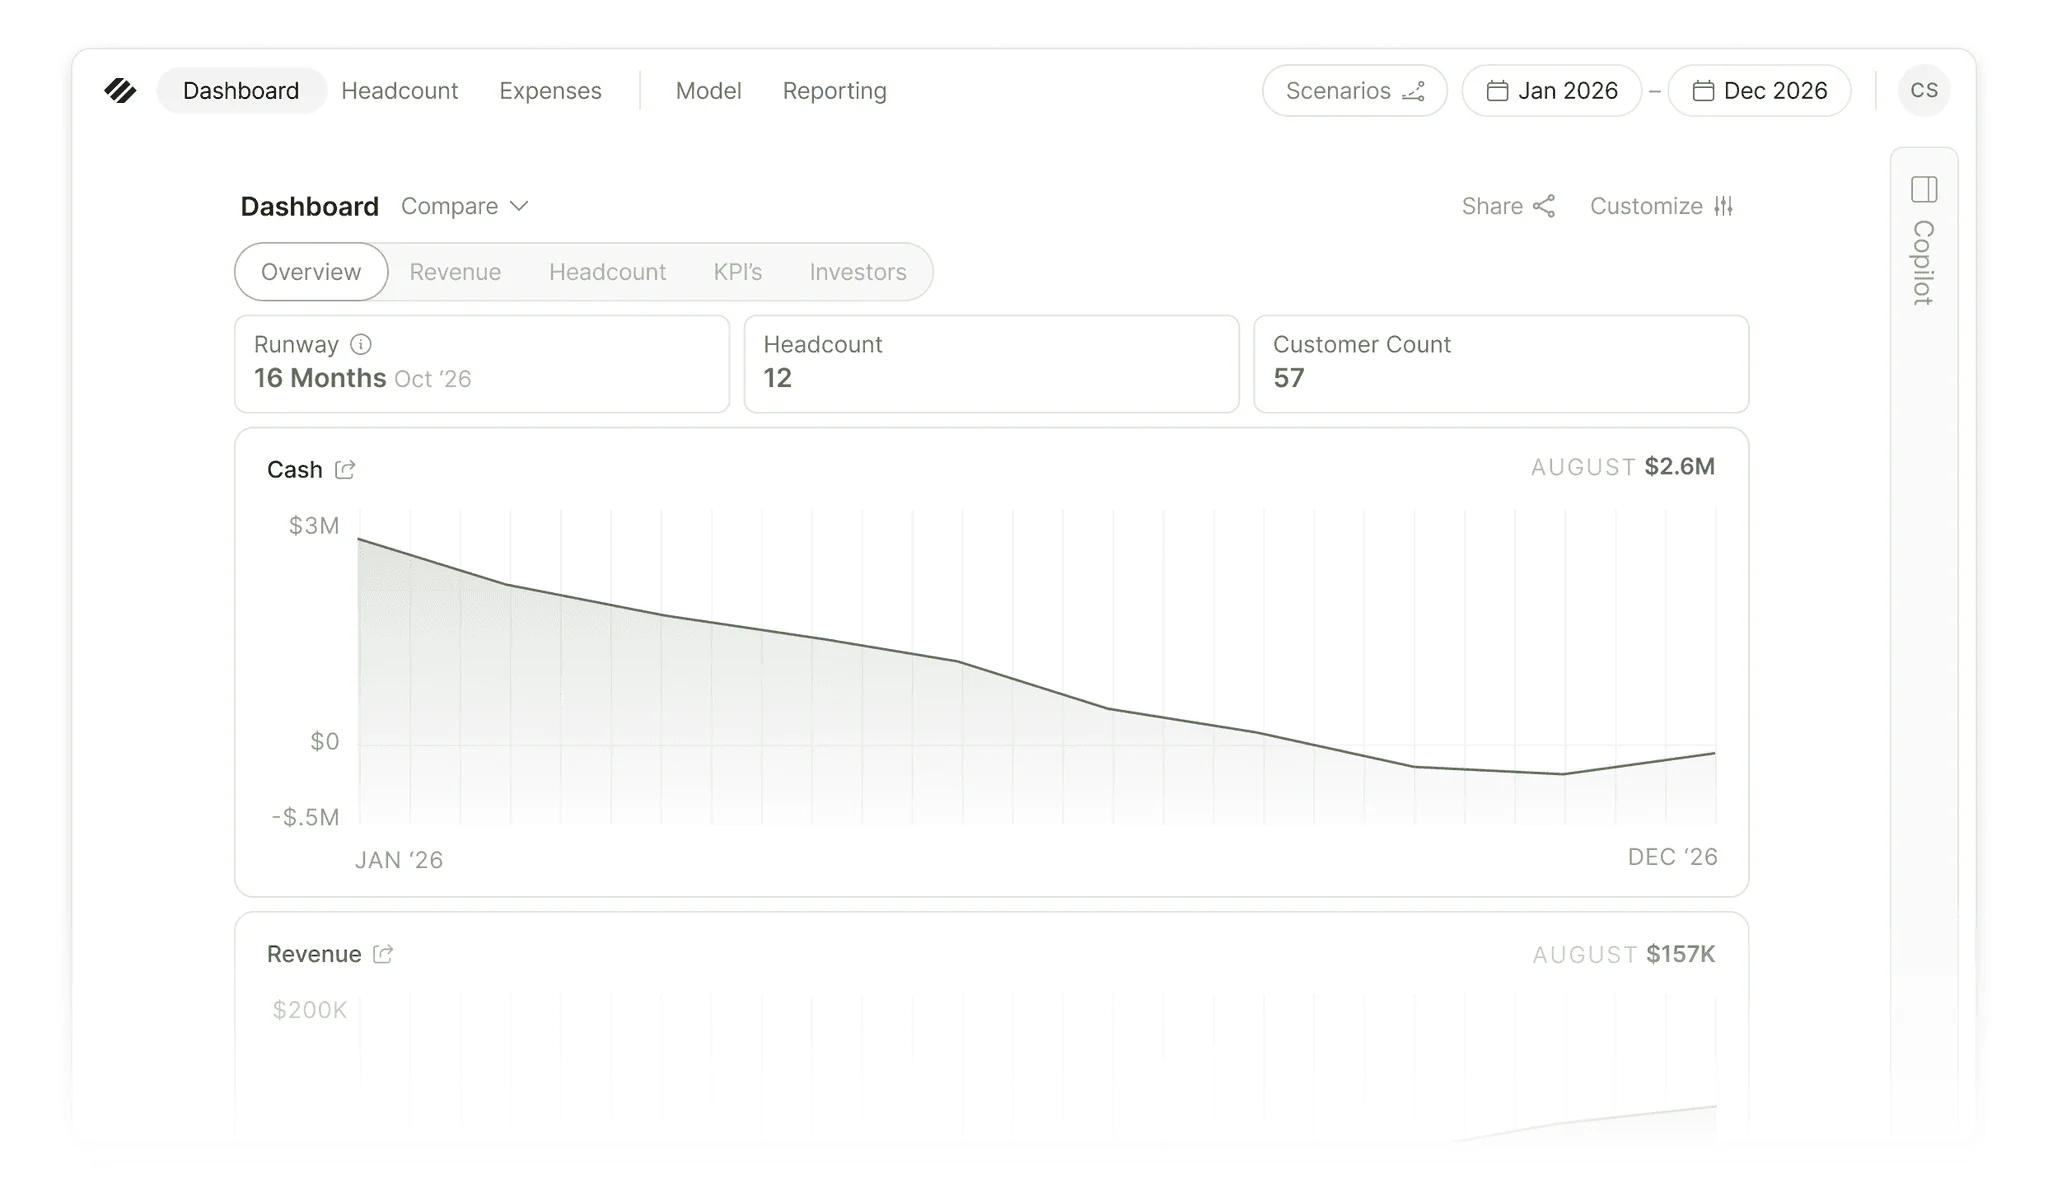Screen dimensions: 2048x1191
Task: Open the Copilot sidebar panel icon
Action: coord(1924,189)
